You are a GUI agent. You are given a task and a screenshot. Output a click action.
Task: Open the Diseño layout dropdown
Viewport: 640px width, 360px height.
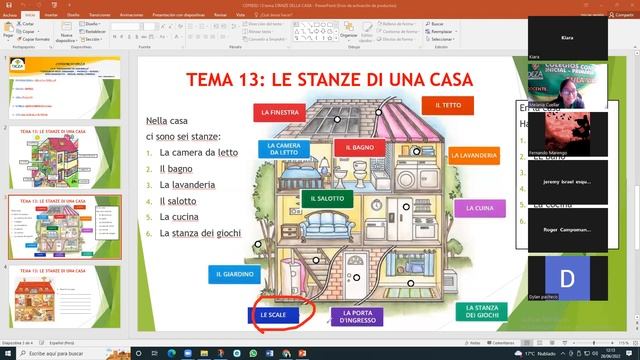(91, 24)
